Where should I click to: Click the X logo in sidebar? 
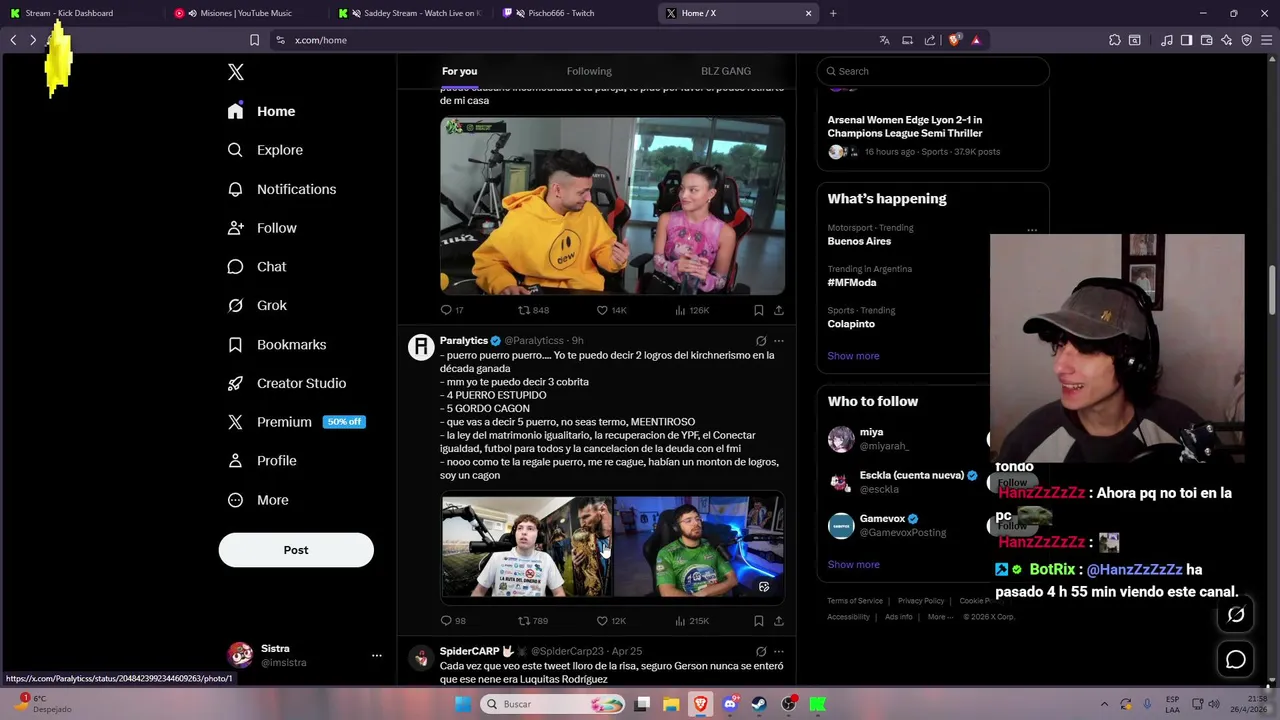pyautogui.click(x=236, y=72)
